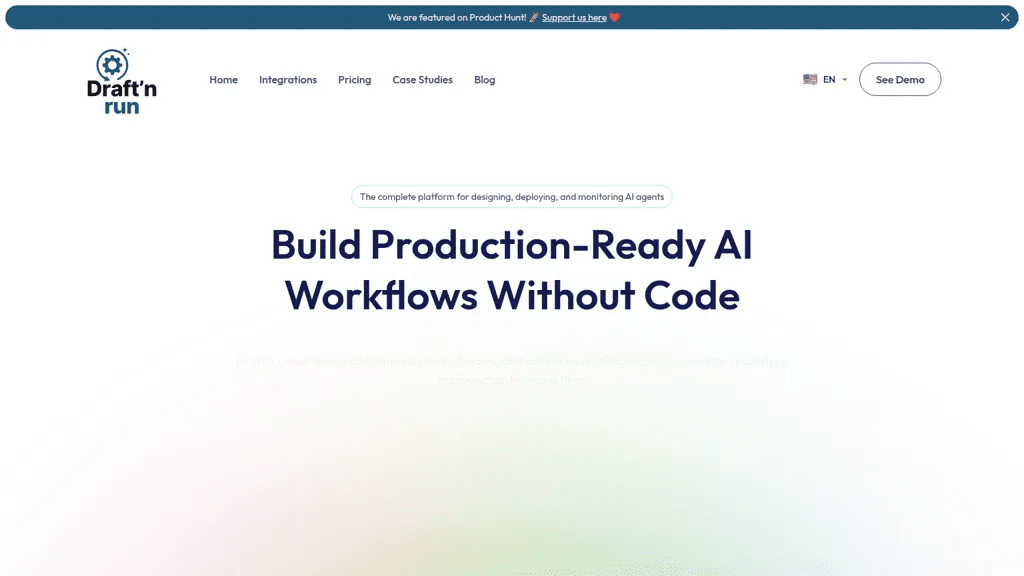Viewport: 1024px width, 576px height.
Task: Navigate to Pricing
Action: tap(355, 80)
